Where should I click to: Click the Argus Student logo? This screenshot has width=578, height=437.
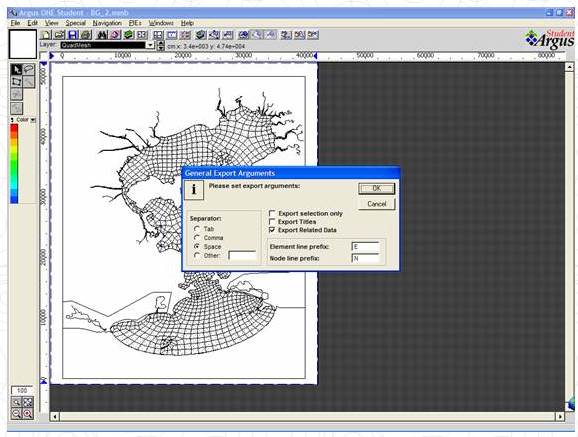(x=550, y=40)
